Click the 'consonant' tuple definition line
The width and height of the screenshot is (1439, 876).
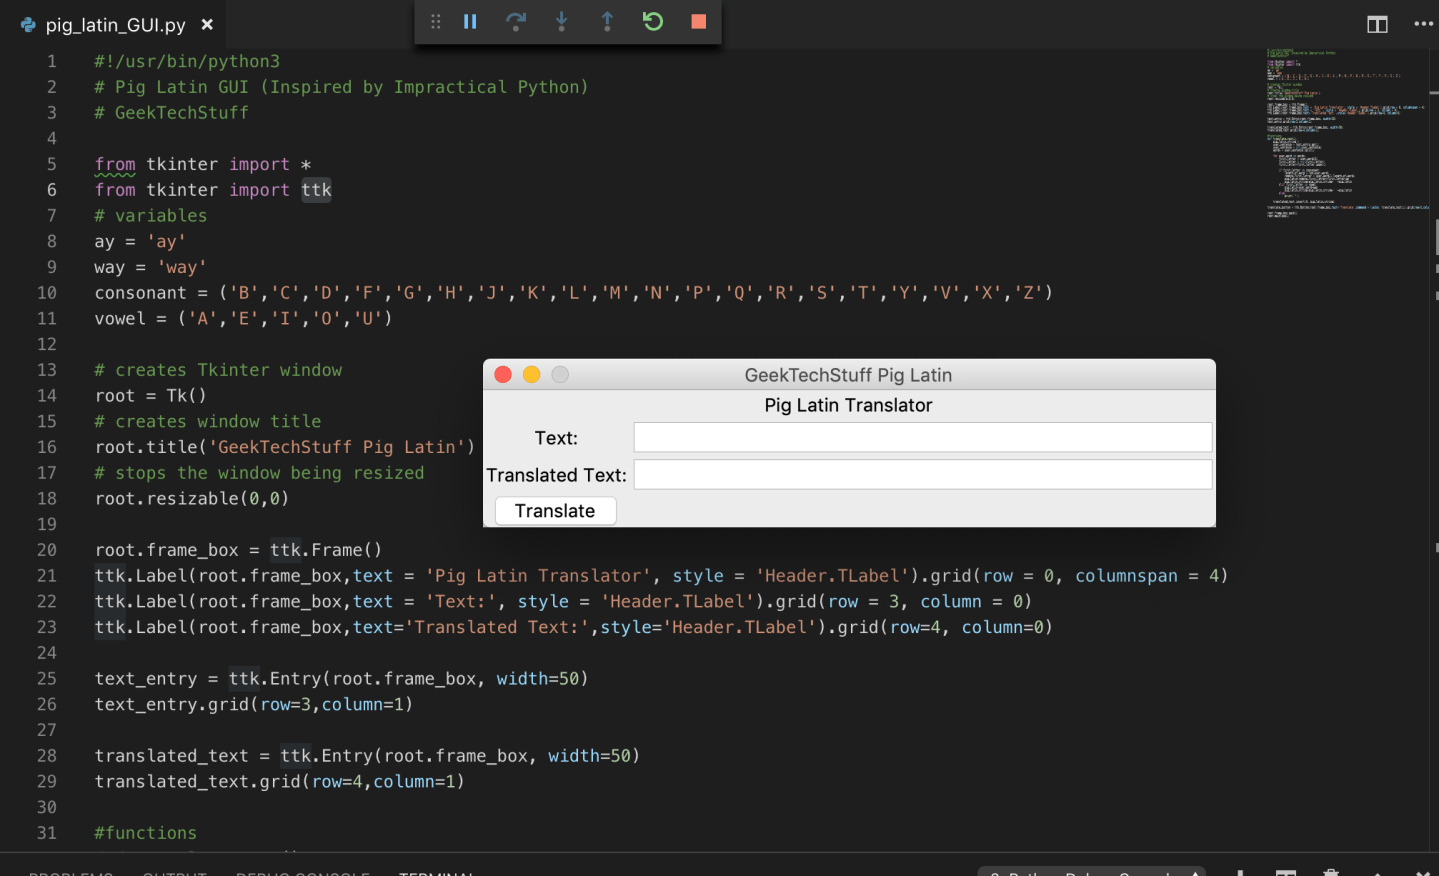click(573, 293)
